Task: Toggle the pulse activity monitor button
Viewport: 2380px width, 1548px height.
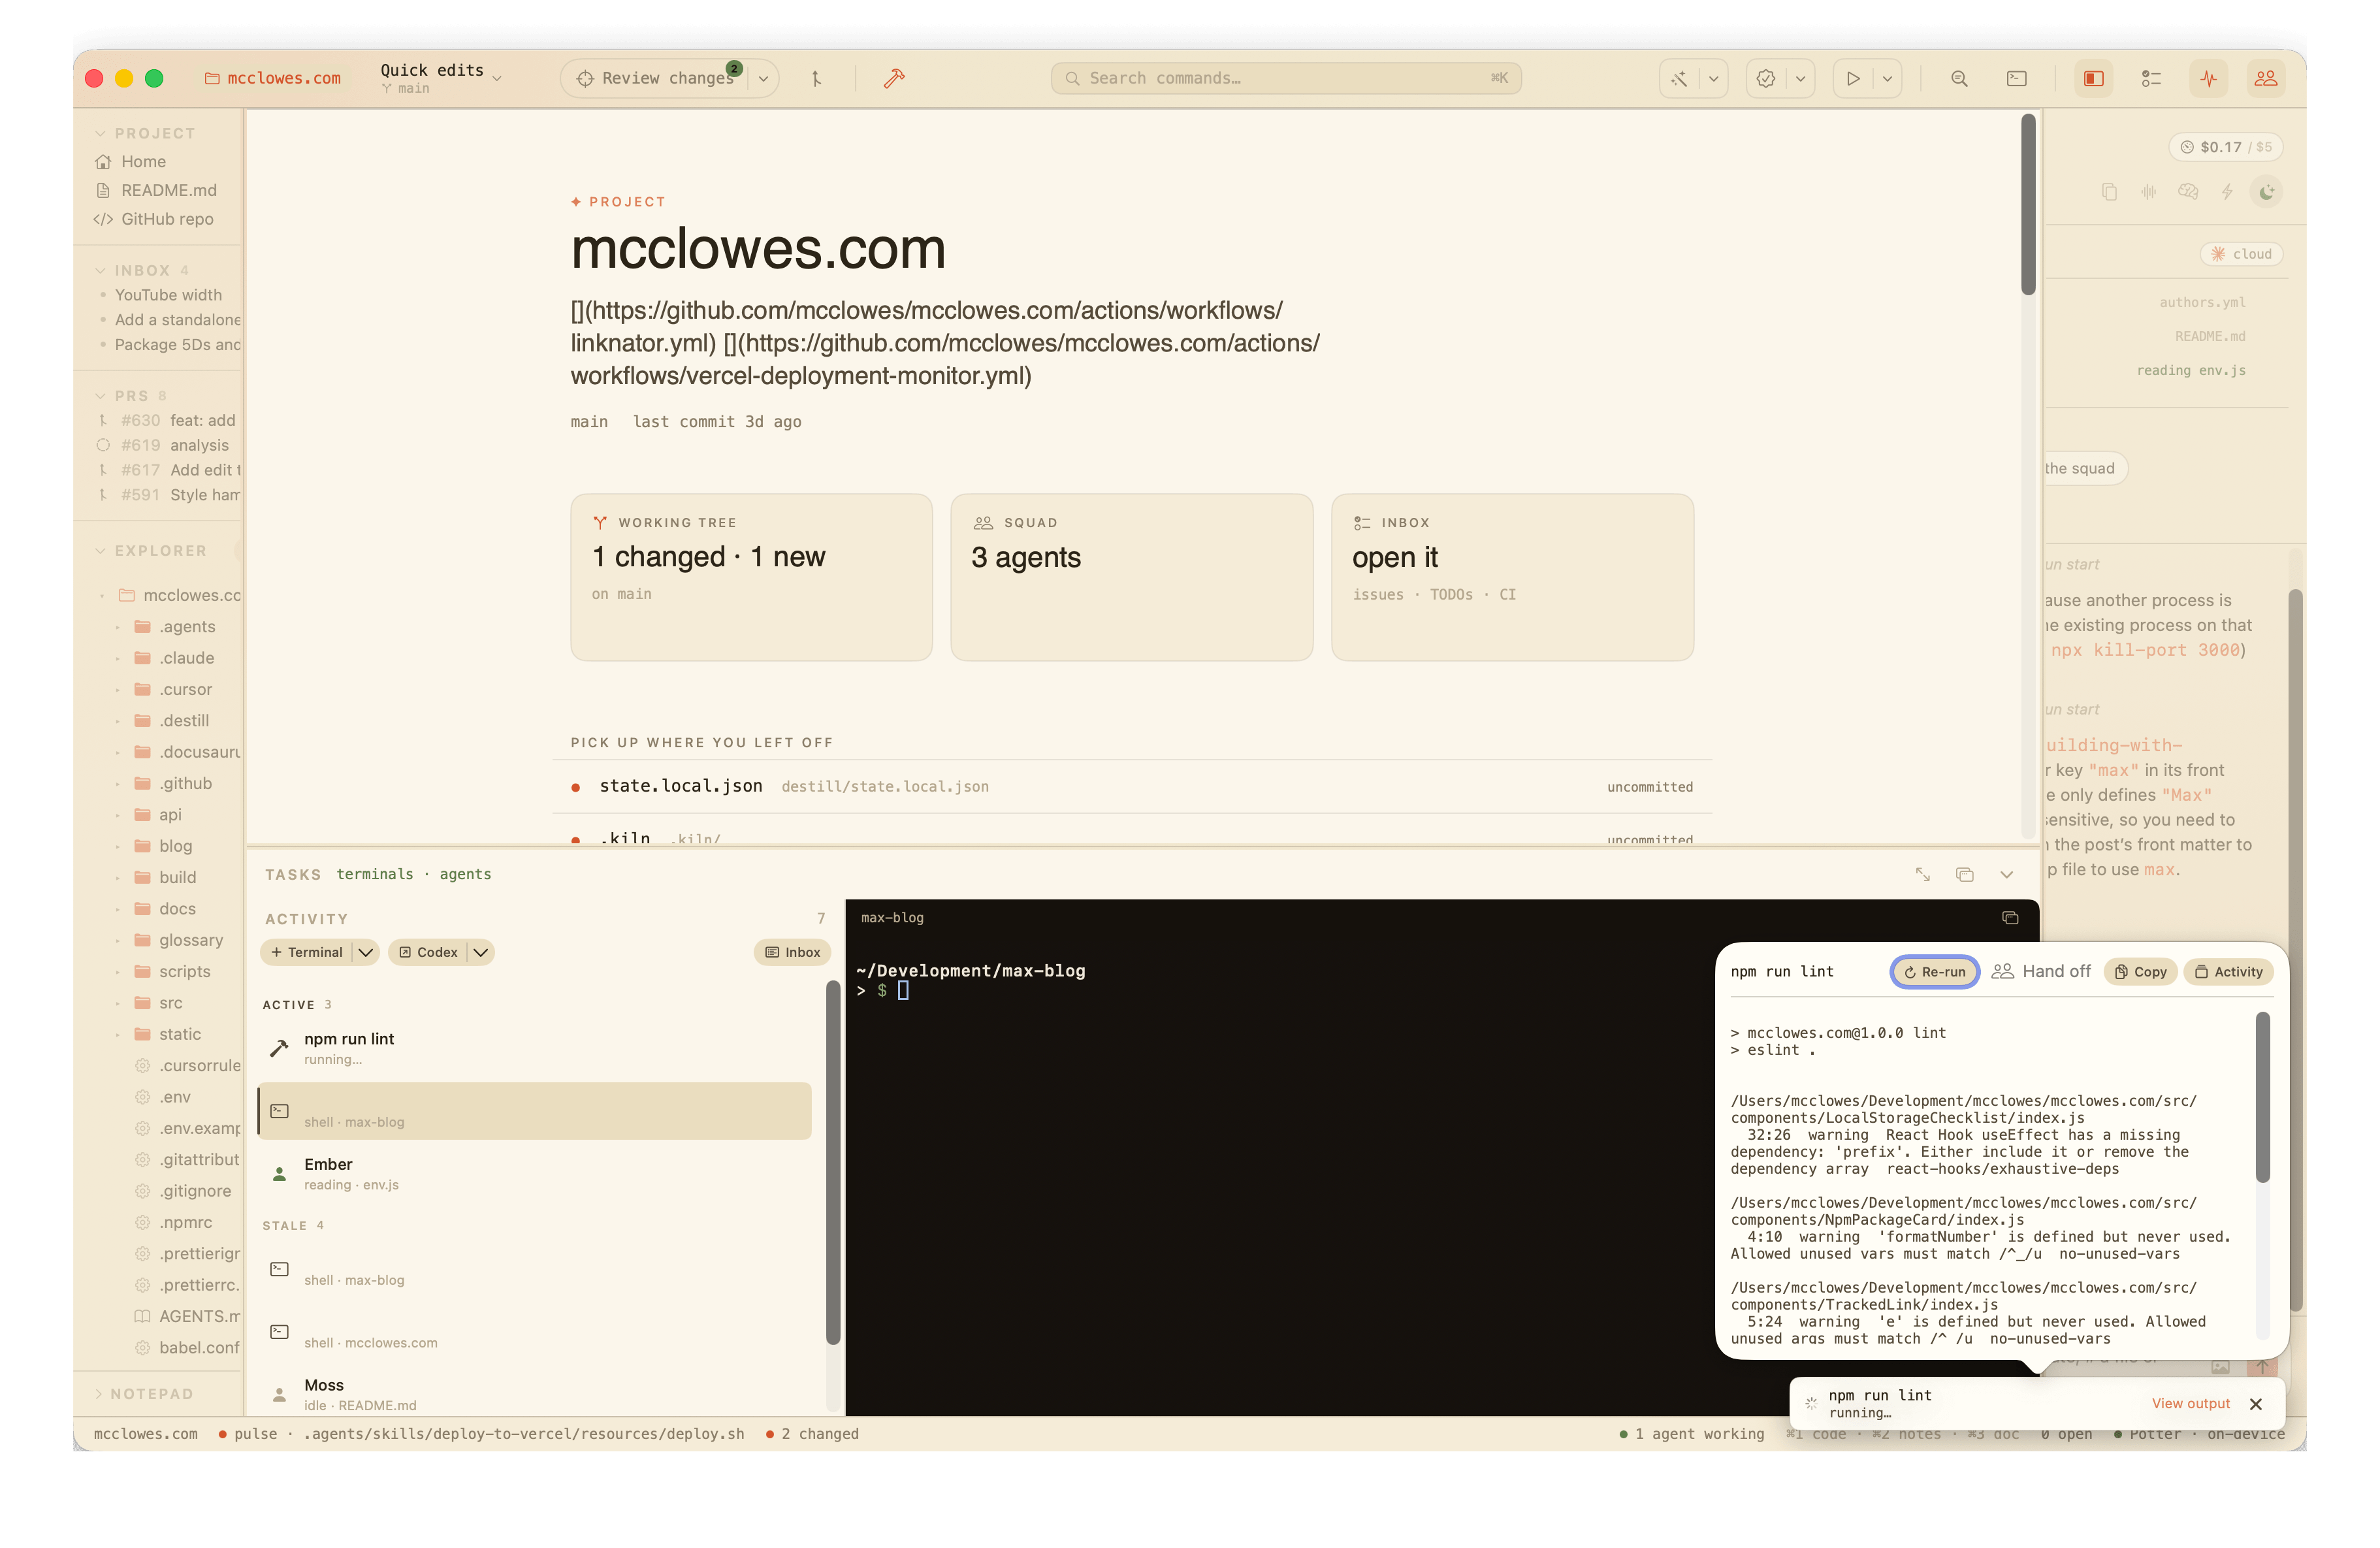Action: (x=2208, y=78)
